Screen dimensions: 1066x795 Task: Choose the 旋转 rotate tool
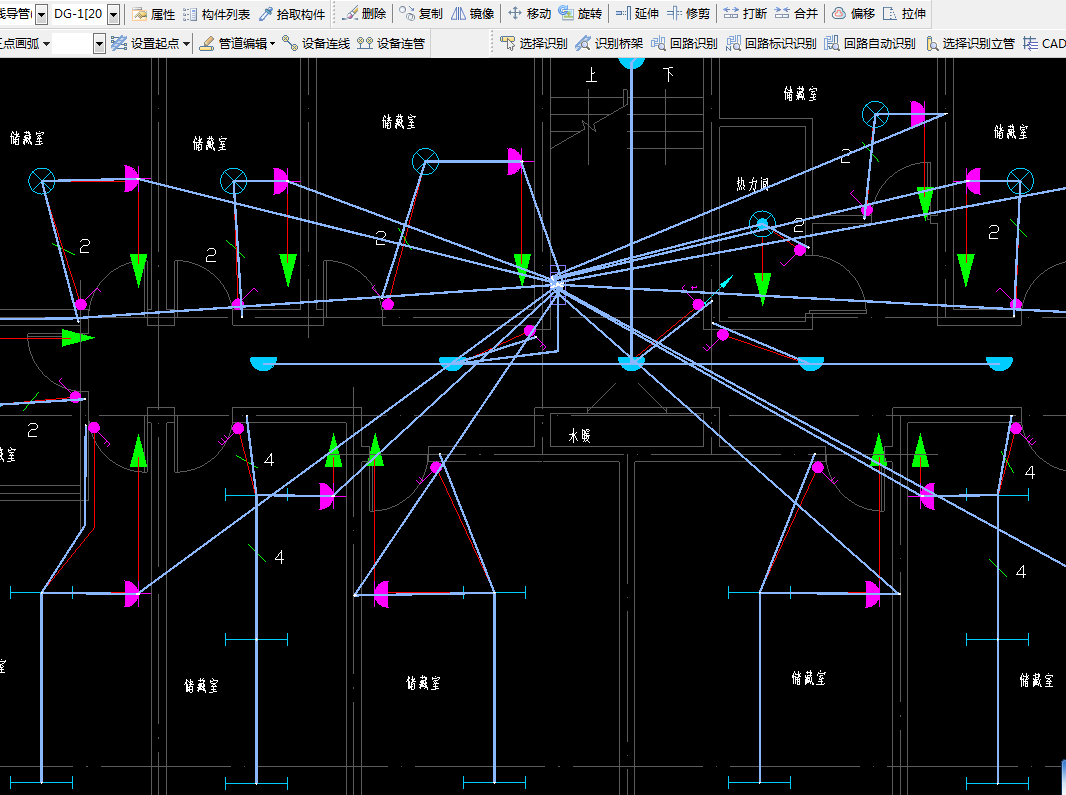580,14
